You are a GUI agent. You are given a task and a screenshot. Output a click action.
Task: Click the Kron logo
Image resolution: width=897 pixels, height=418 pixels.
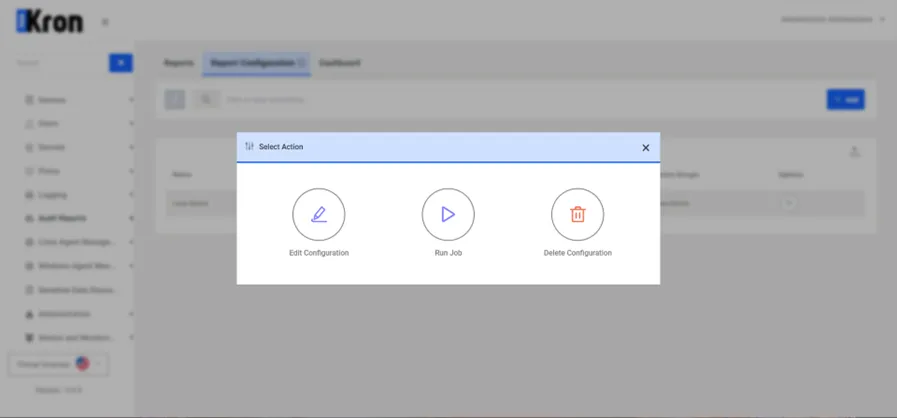tap(49, 22)
